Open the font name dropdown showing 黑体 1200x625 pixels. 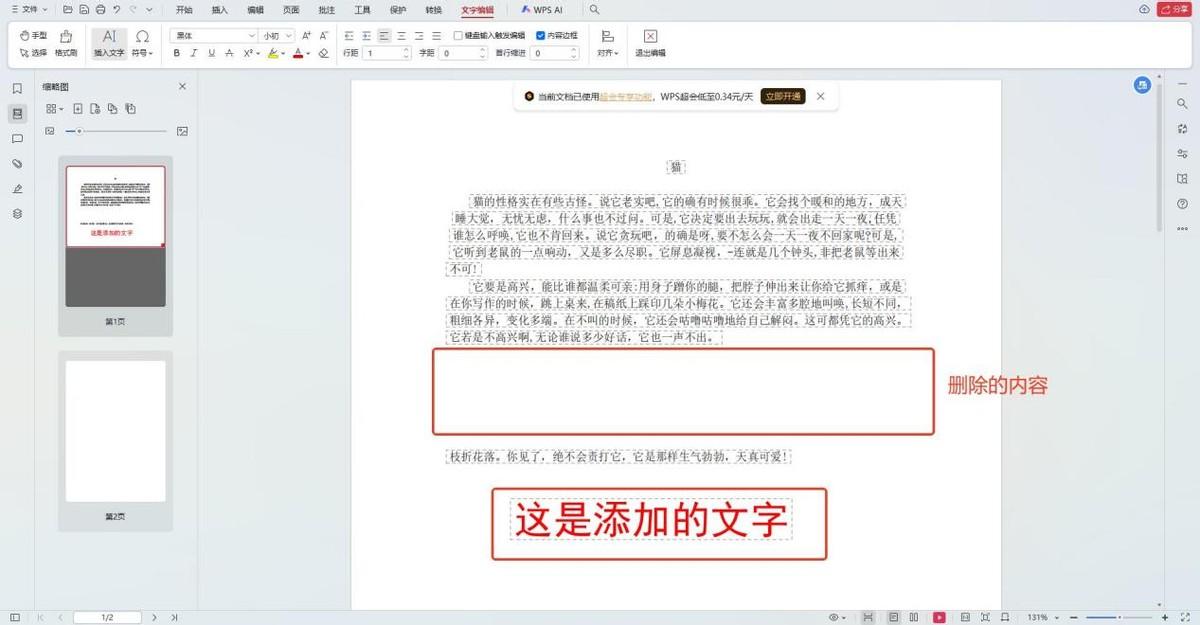point(215,35)
